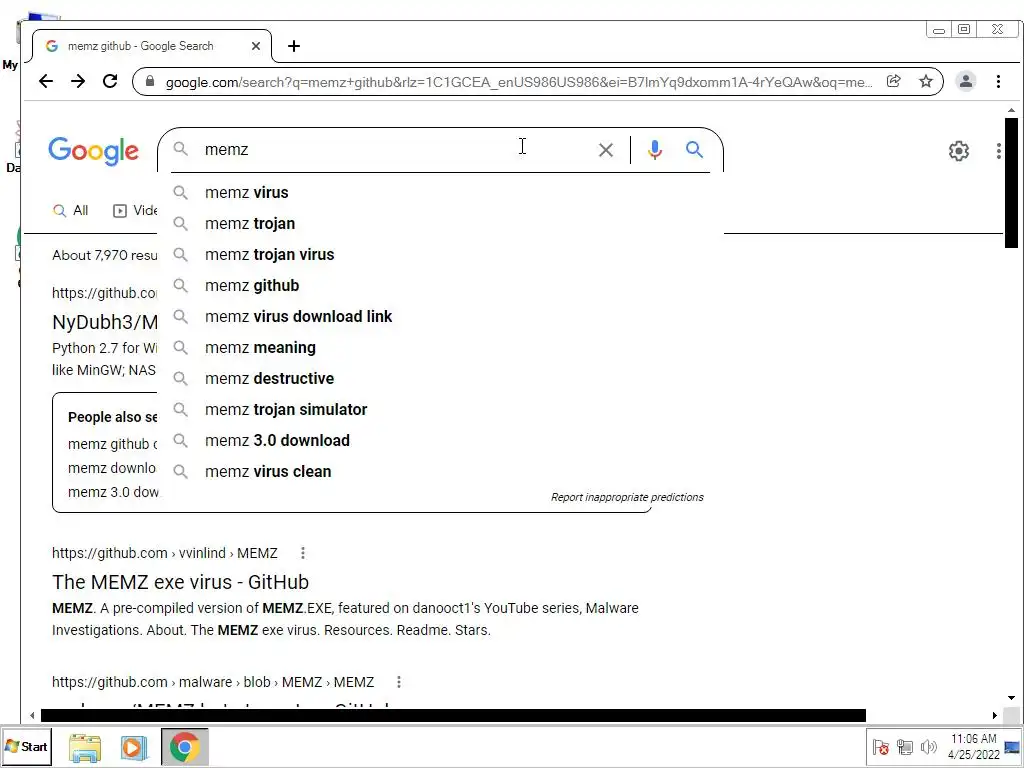Screen dimensions: 1024x768
Task: Click the scroll right arrow
Action: click(995, 716)
